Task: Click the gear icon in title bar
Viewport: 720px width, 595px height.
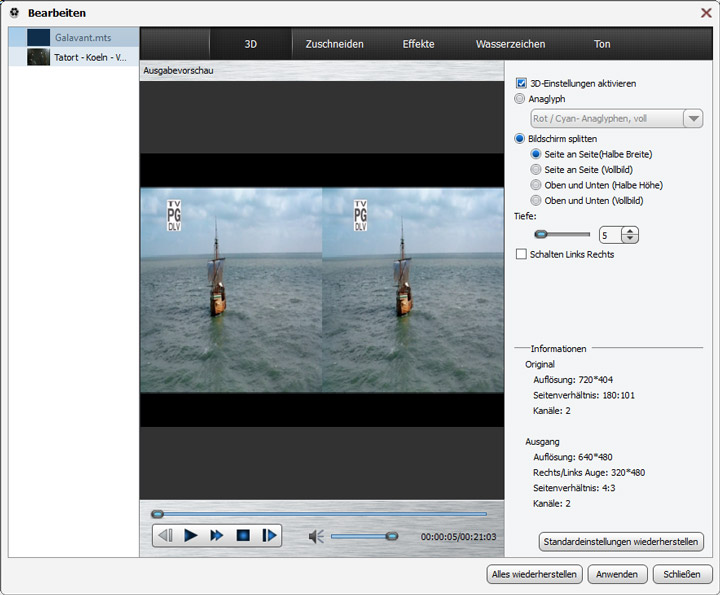Action: click(x=14, y=13)
